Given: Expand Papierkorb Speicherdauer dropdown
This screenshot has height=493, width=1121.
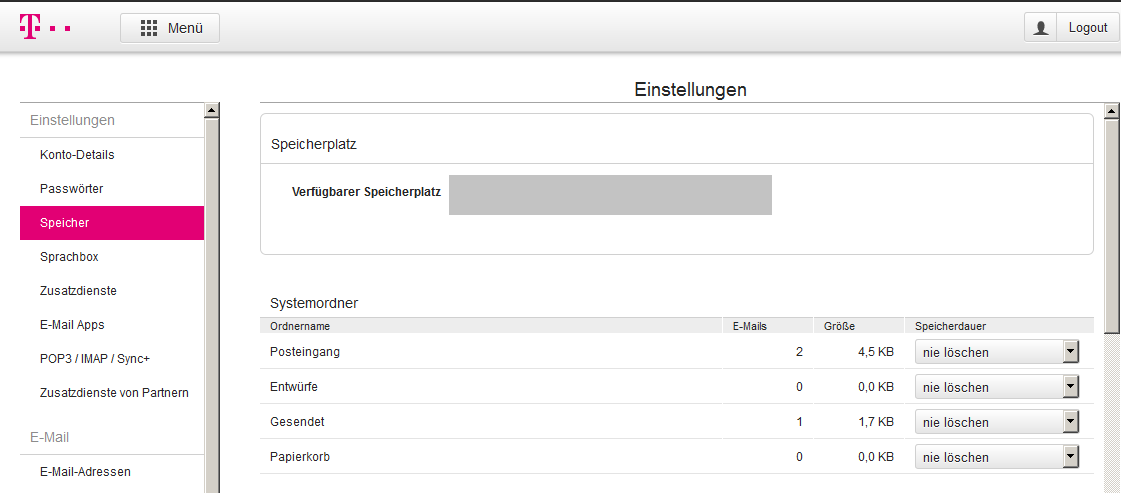Looking at the screenshot, I should (x=998, y=457).
